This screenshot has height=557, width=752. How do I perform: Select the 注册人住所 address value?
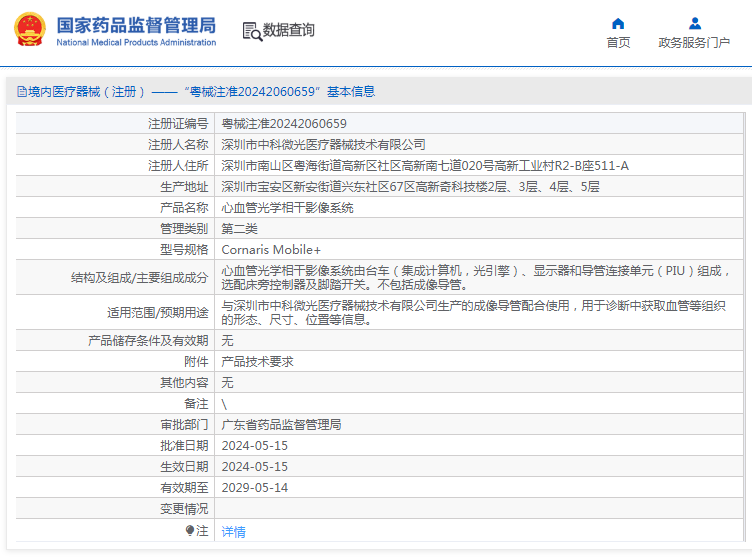click(x=425, y=166)
